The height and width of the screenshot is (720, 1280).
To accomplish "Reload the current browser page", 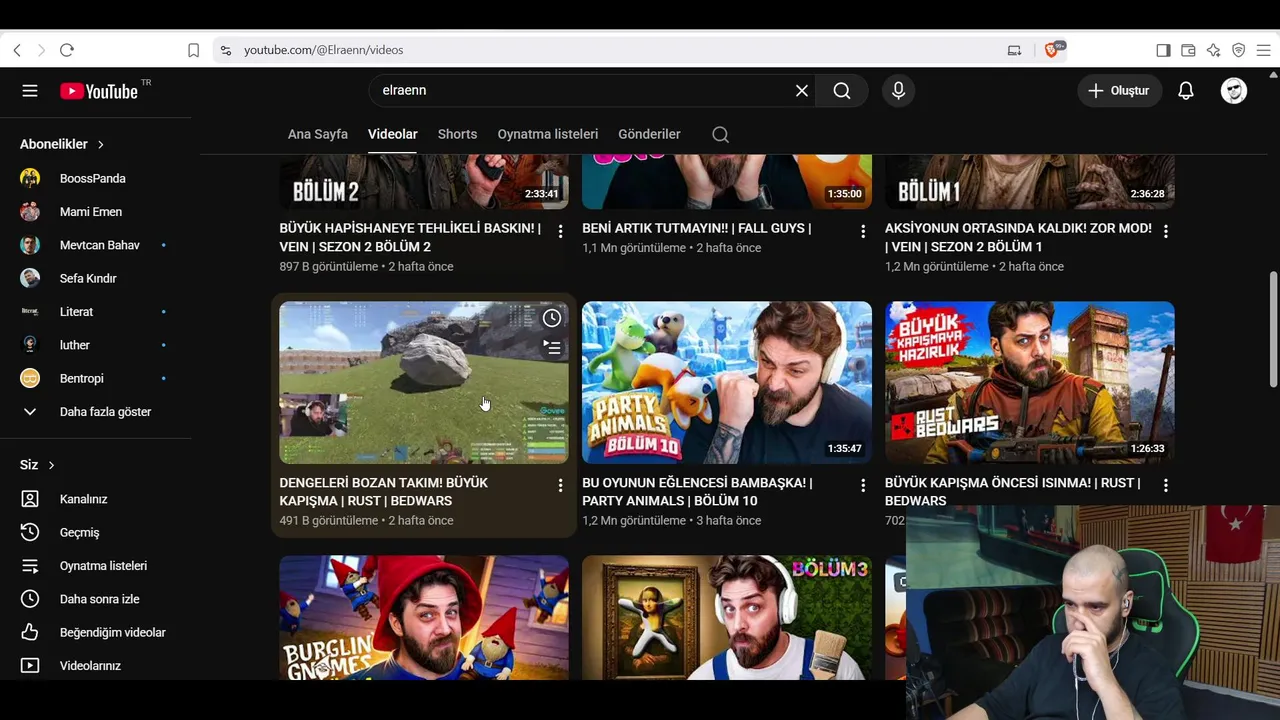I will coord(67,50).
